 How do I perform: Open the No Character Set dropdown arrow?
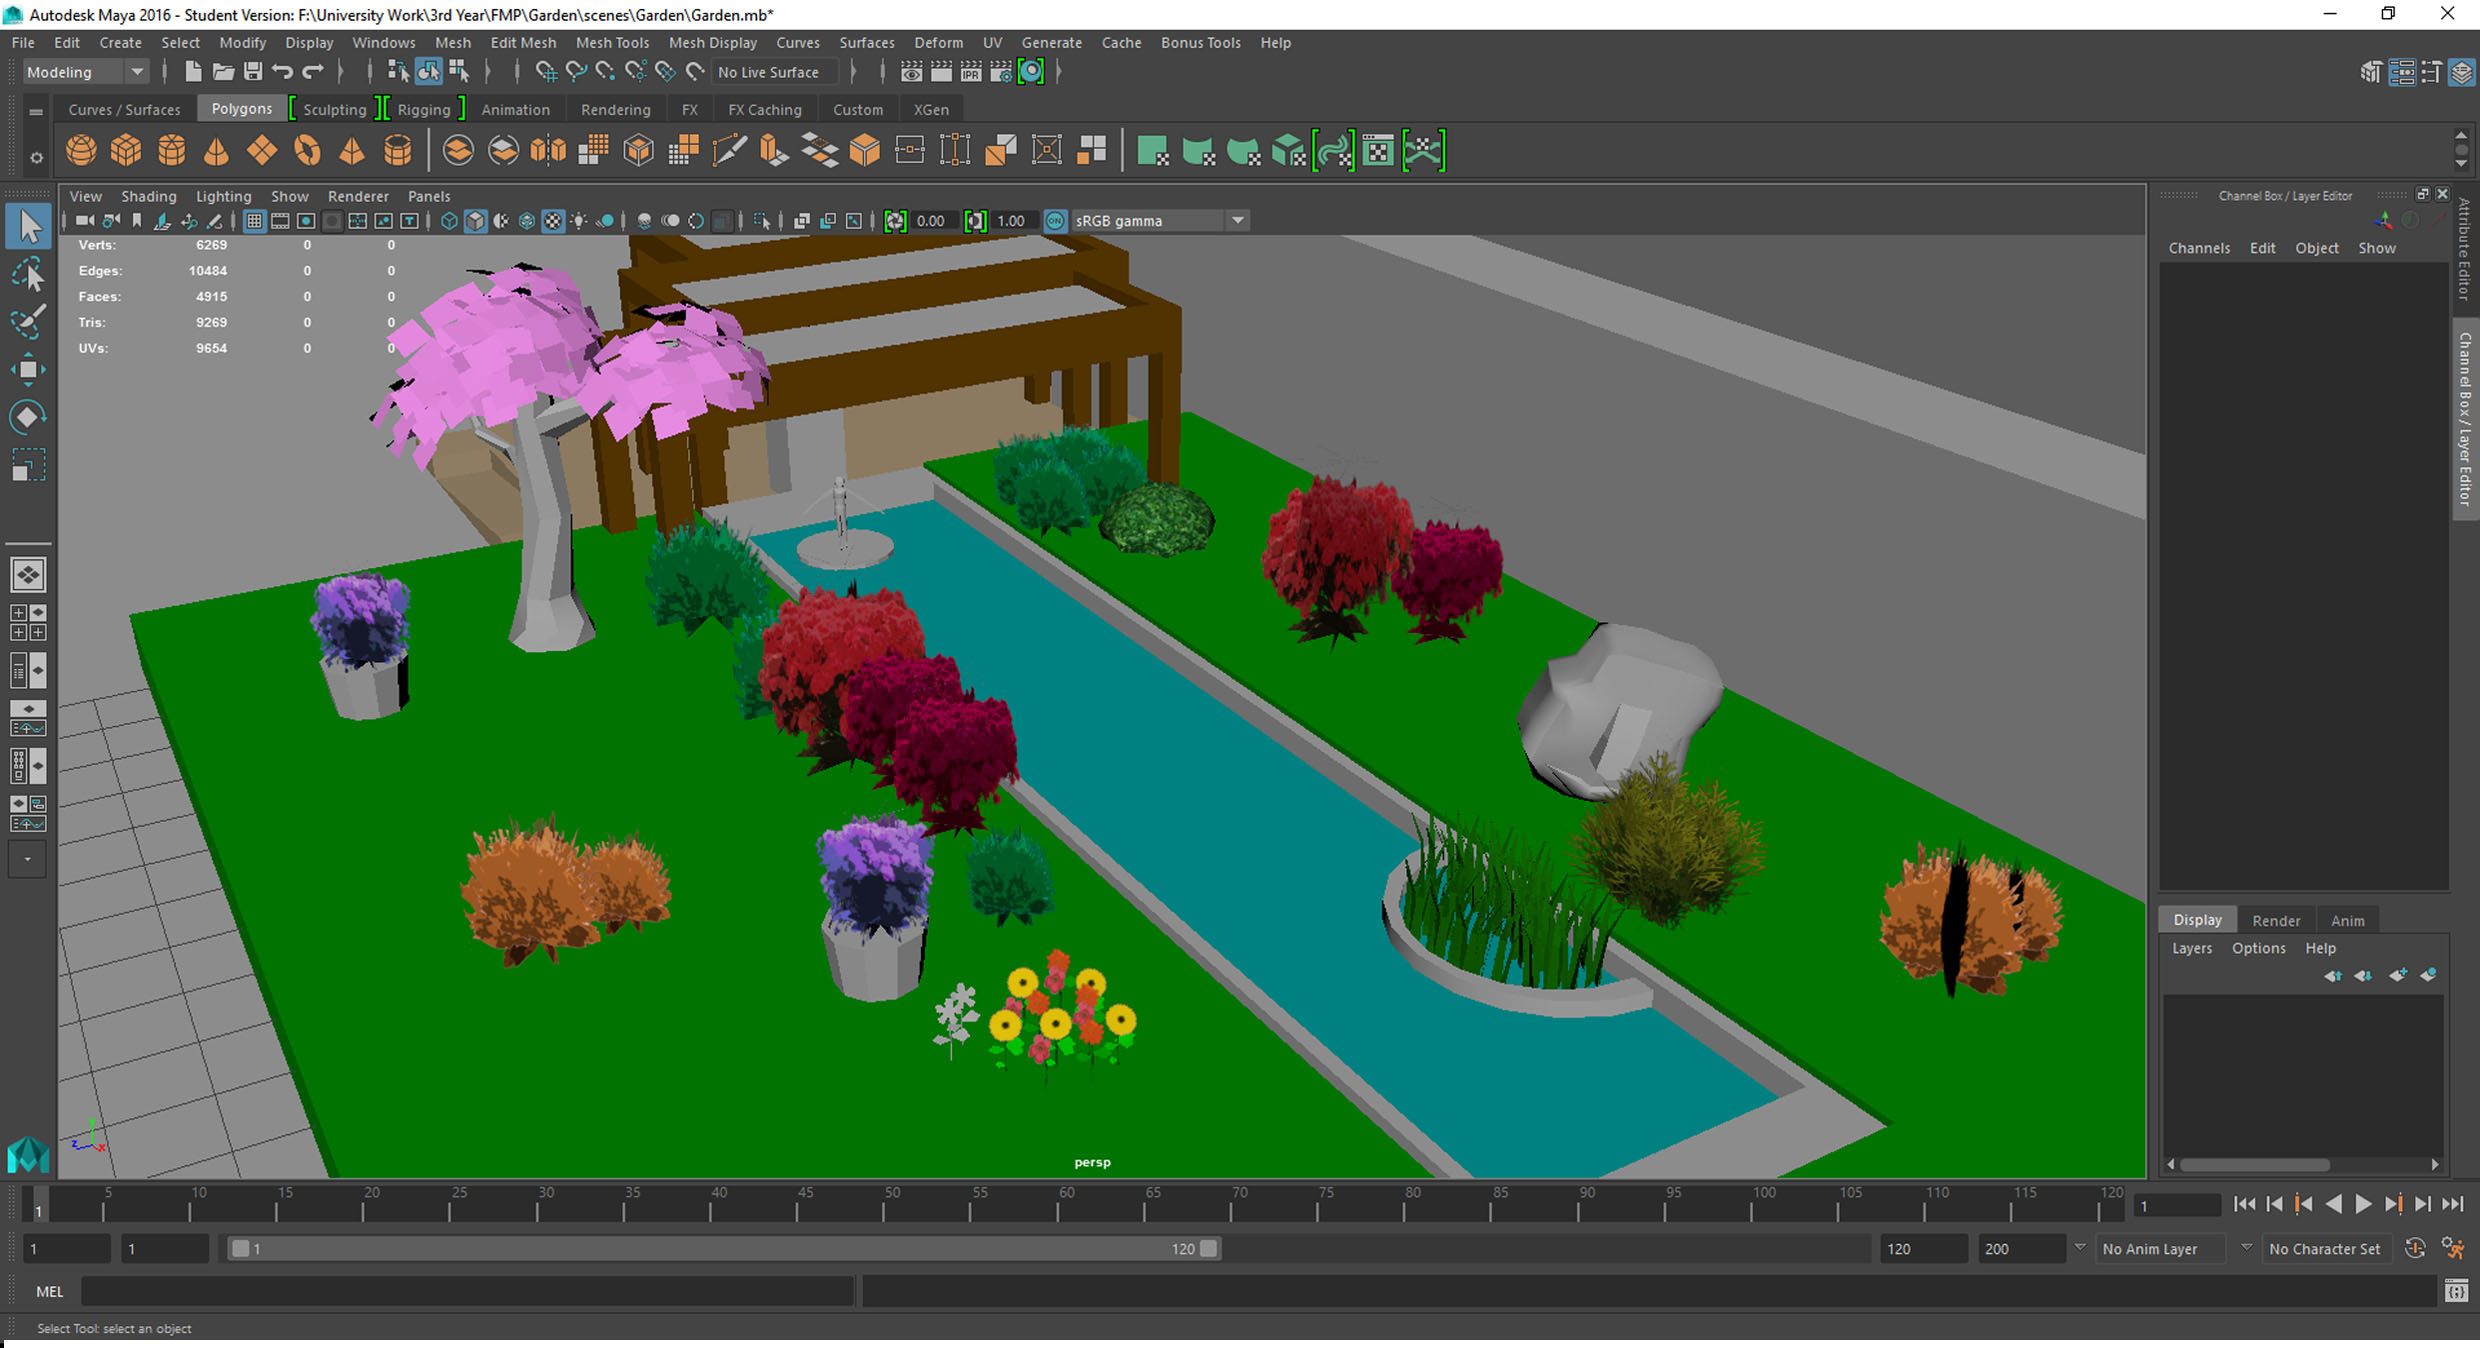2246,1248
